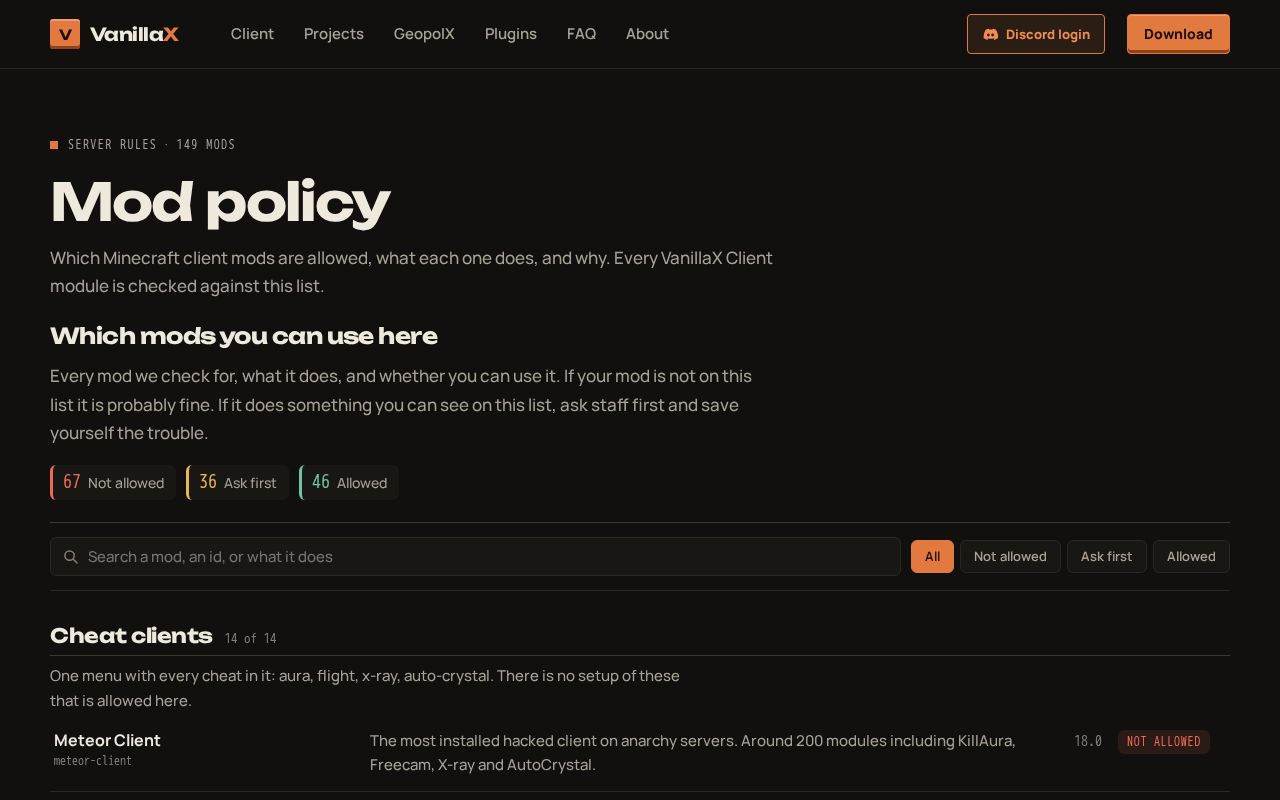Show only Allowed mods

(x=1191, y=557)
